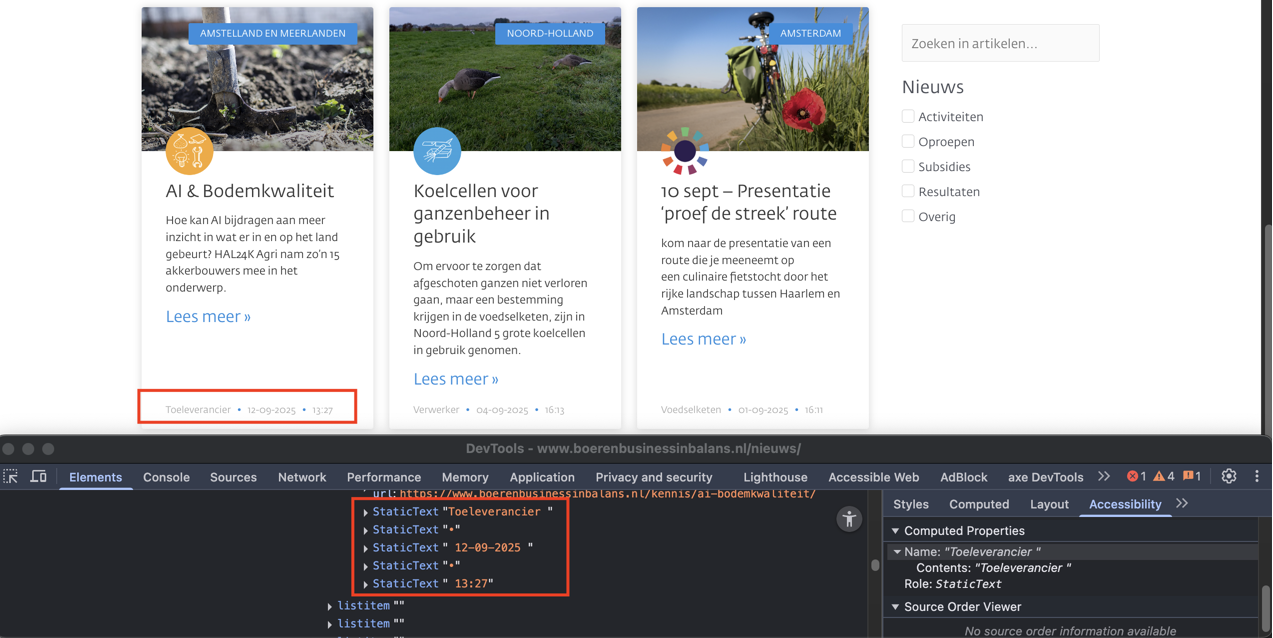Viewport: 1273px width, 638px height.
Task: Click the yellow warning count badge
Action: click(1164, 477)
